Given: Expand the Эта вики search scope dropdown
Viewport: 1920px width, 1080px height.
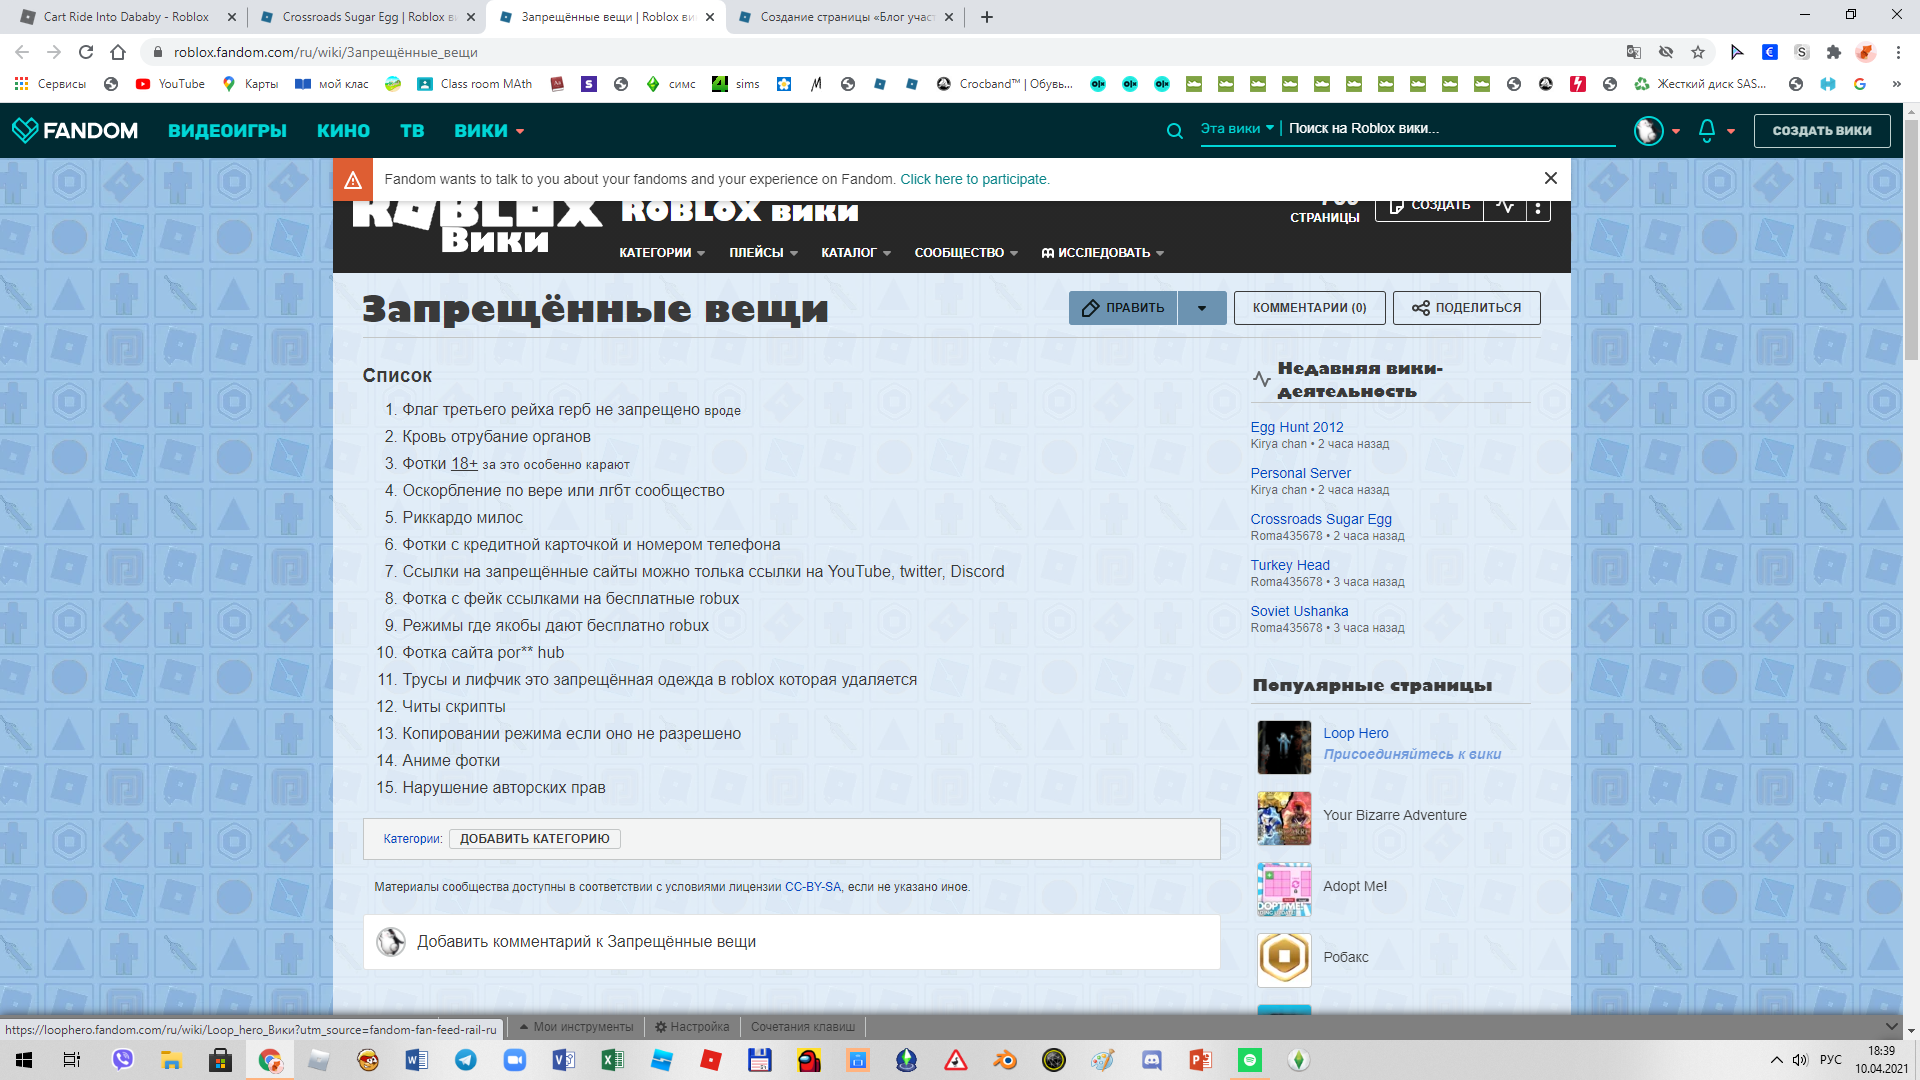Looking at the screenshot, I should 1237,128.
